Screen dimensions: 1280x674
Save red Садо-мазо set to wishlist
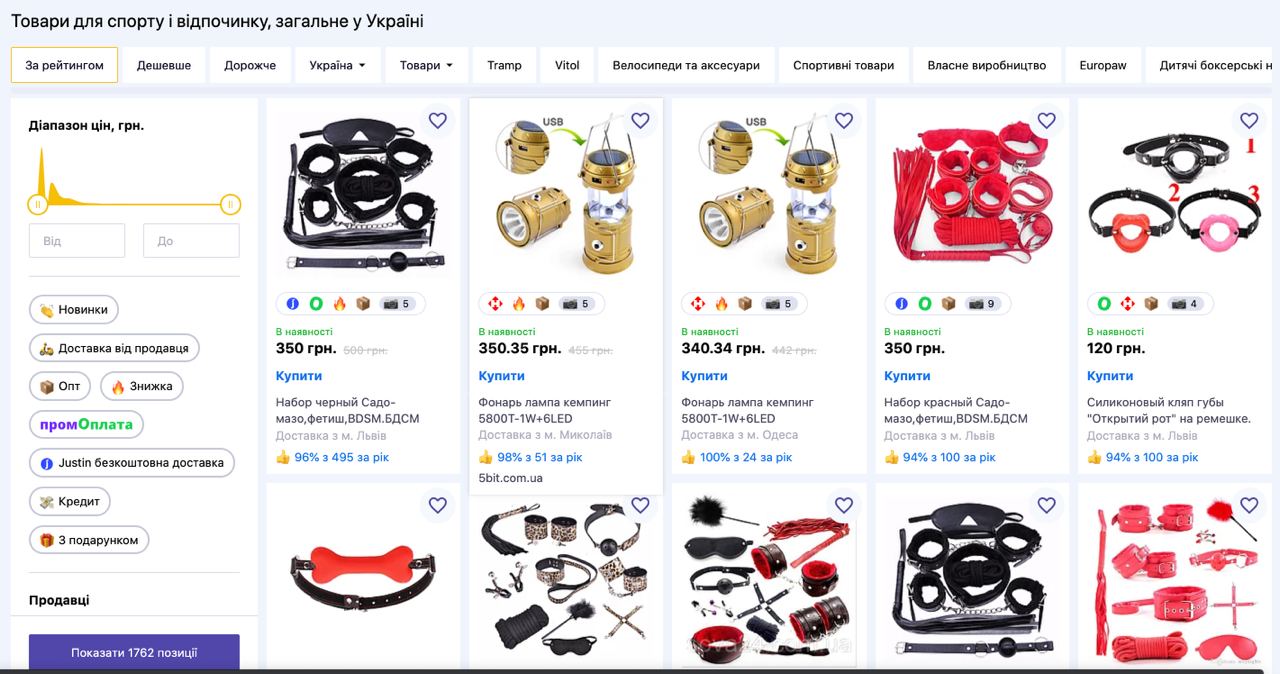1046,121
